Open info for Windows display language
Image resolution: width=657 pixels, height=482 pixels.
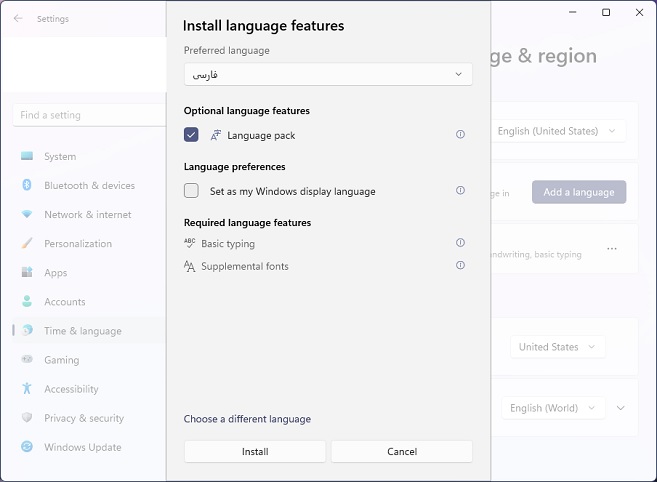pos(460,190)
